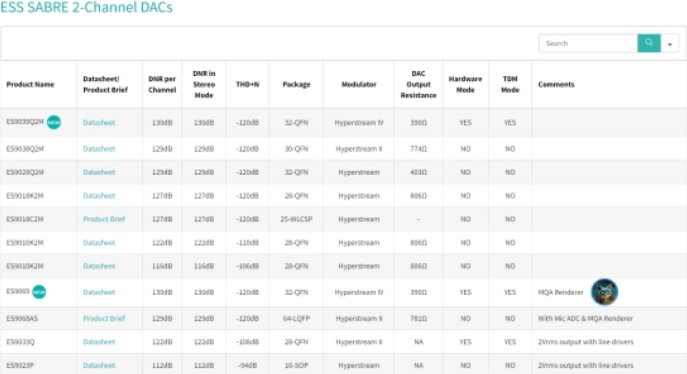Viewport: 687px width, 374px height.
Task: Open the Datasheet link for ES9028Q2M
Action: [99, 172]
